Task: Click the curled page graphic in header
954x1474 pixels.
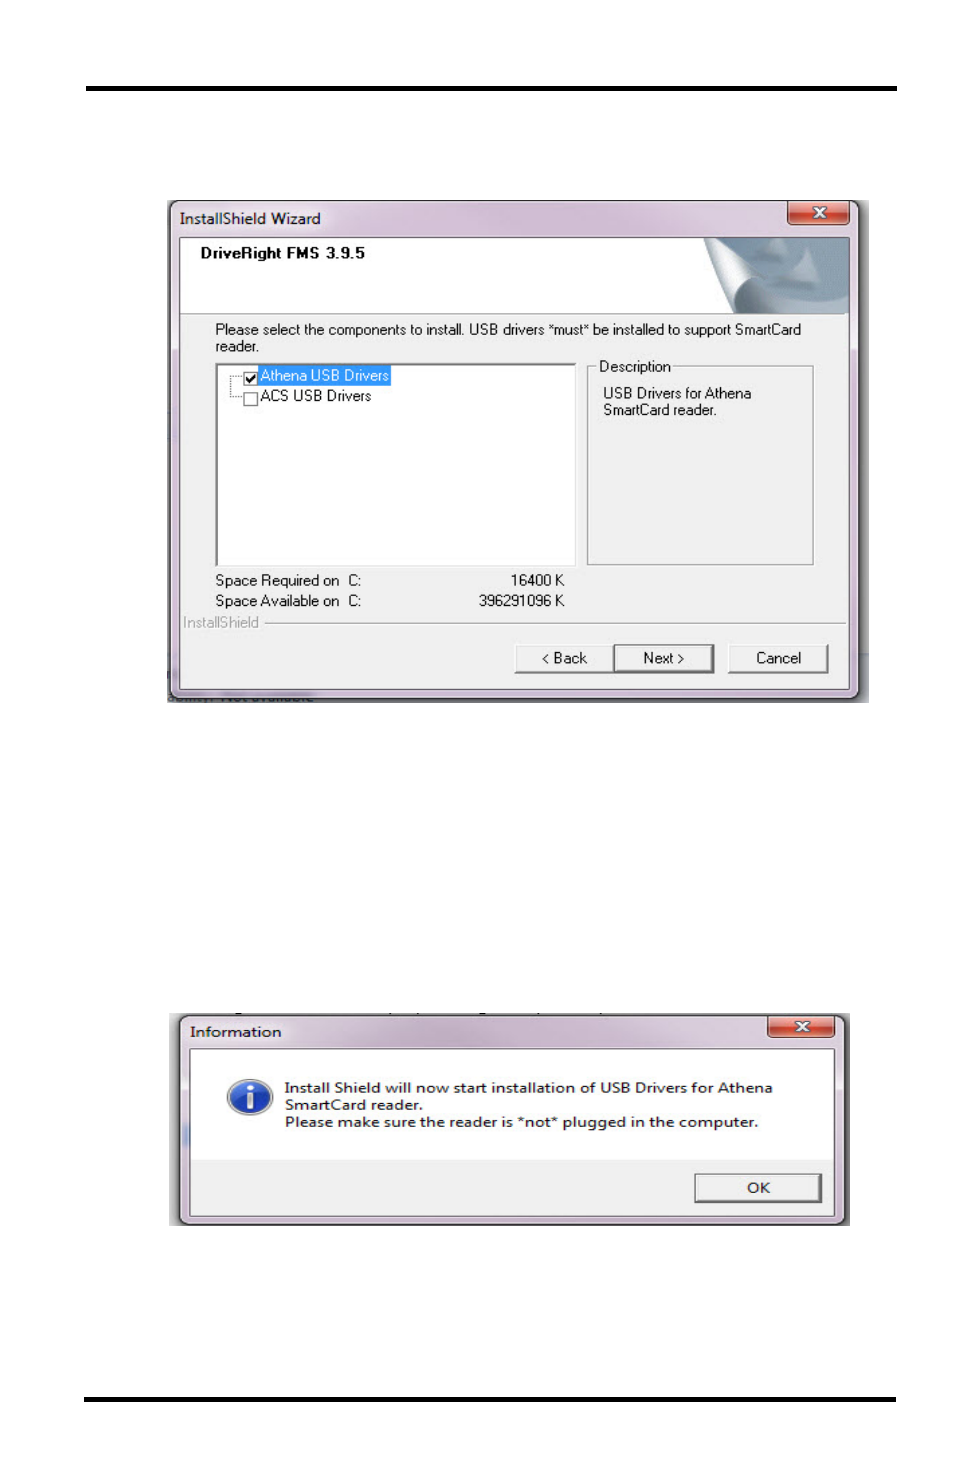Action: point(775,275)
